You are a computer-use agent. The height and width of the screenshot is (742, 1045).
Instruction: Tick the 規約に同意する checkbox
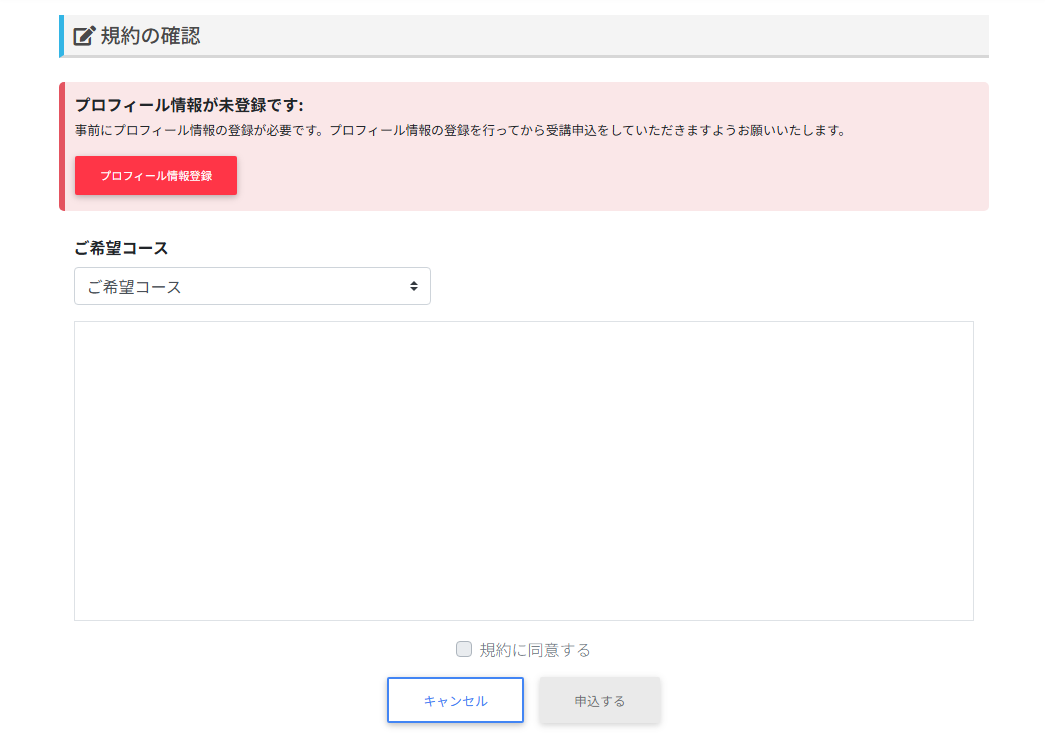tap(464, 649)
